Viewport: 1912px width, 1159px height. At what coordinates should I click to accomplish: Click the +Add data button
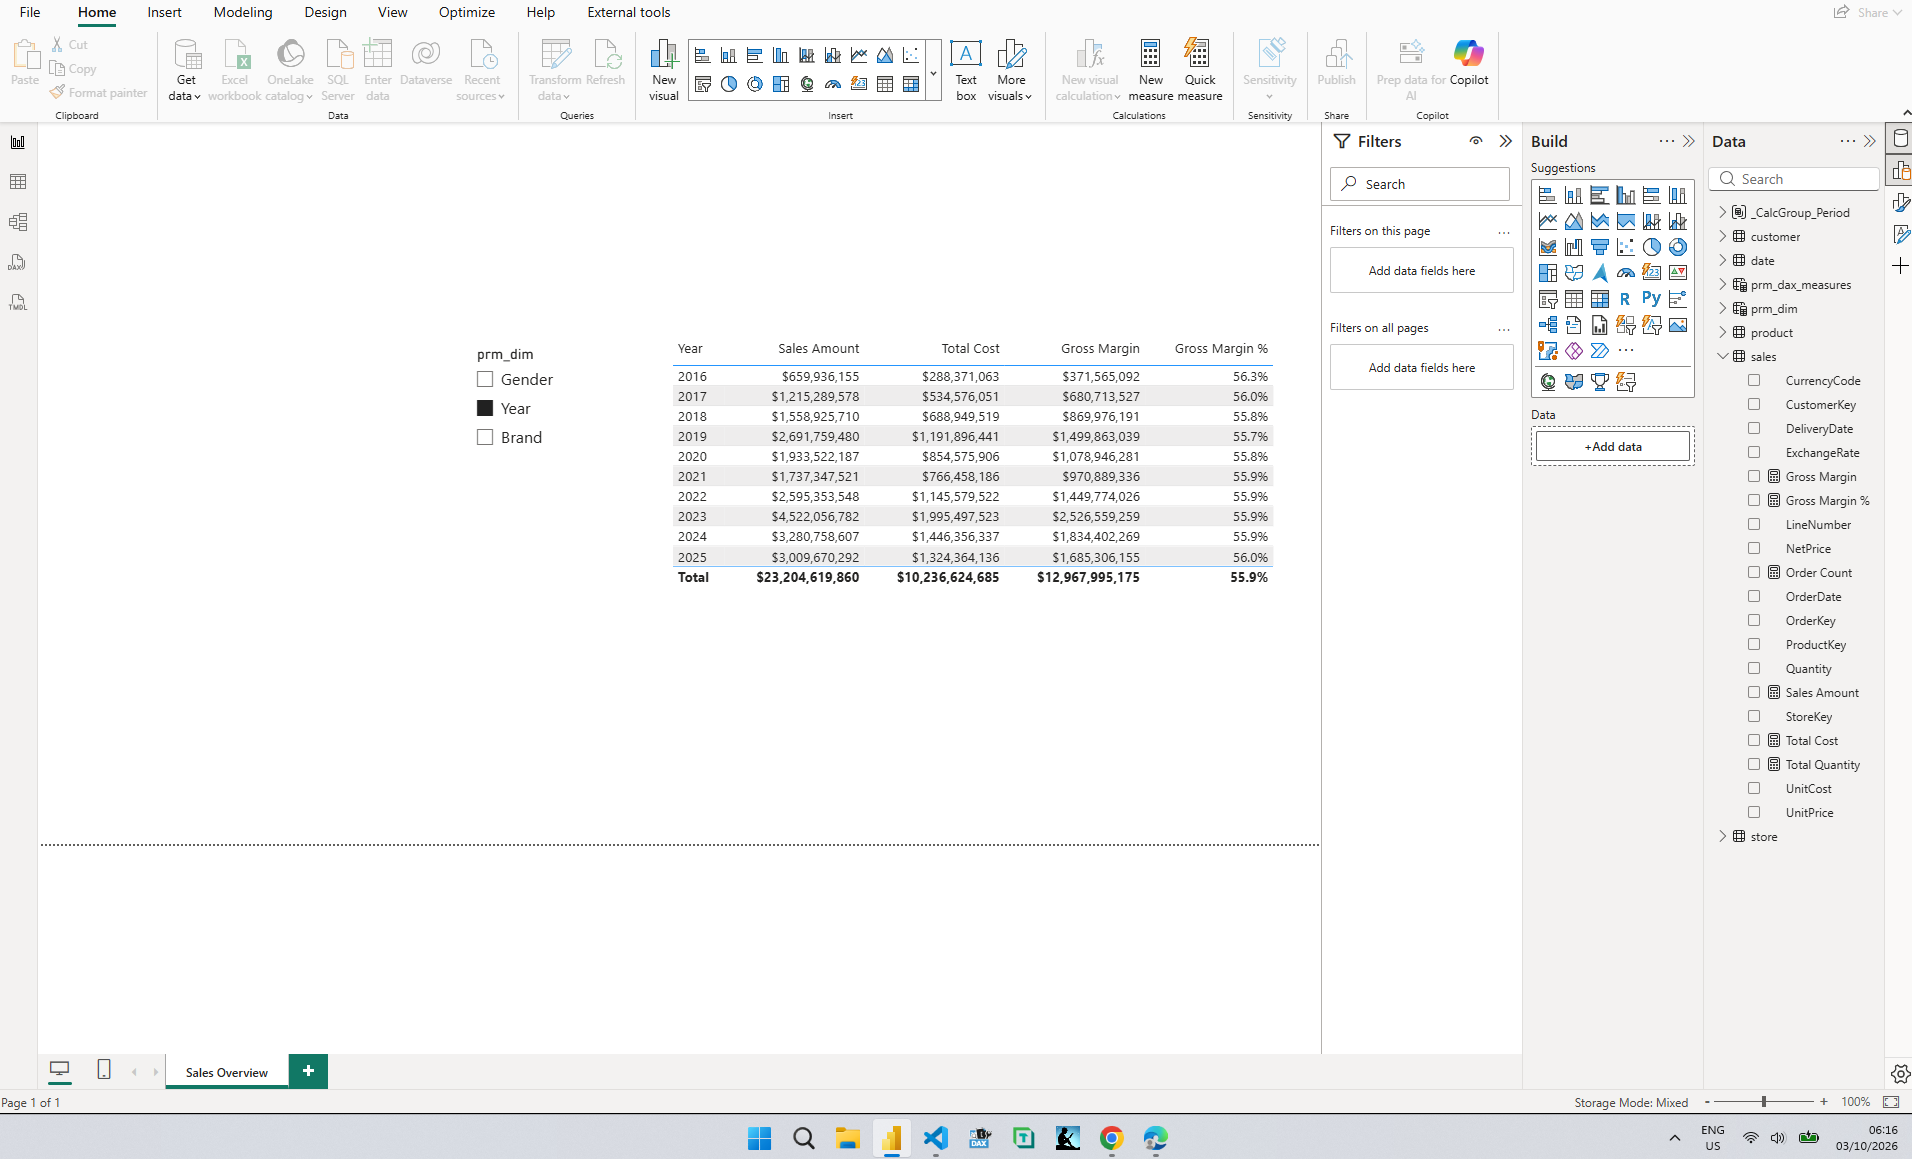pyautogui.click(x=1613, y=447)
